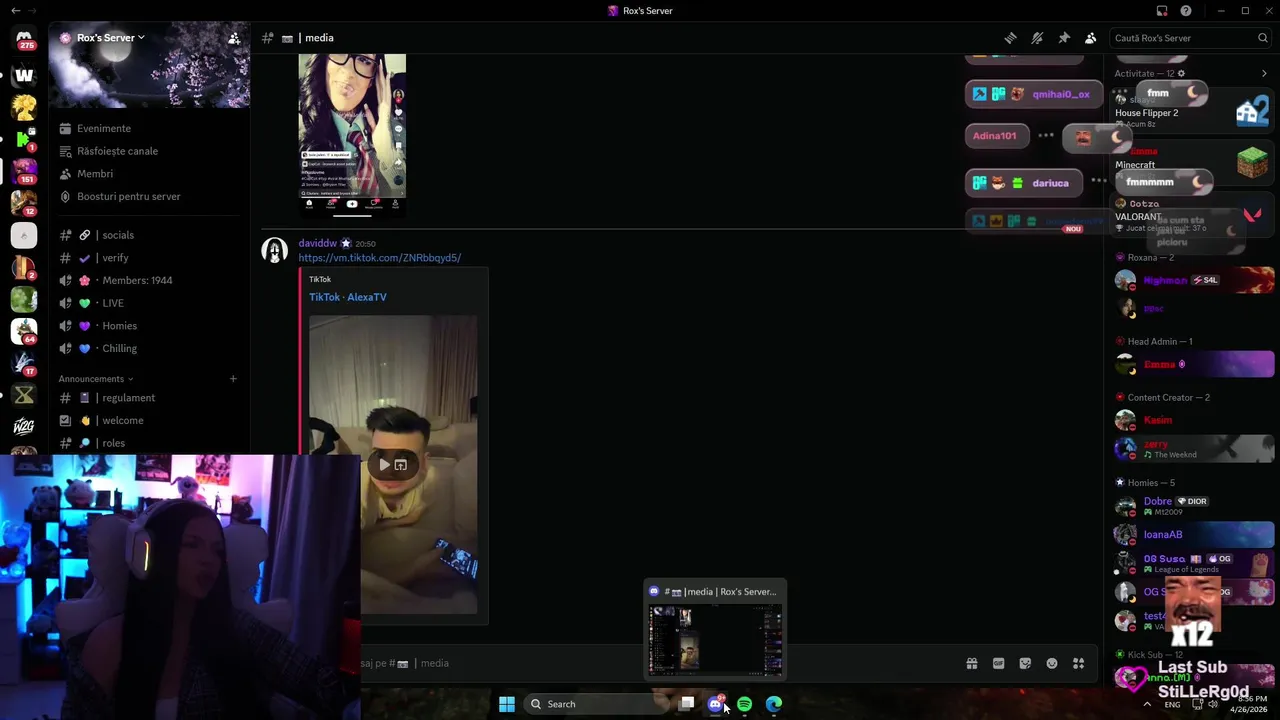Open the regulament channel
Image resolution: width=1280 pixels, height=720 pixels.
(x=150, y=398)
